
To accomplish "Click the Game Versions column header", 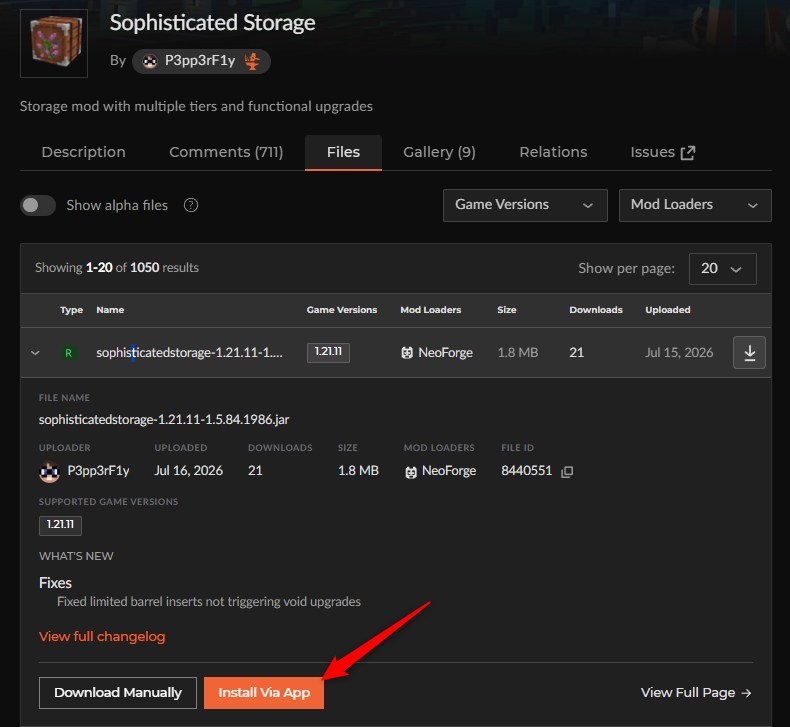I will 342,310.
